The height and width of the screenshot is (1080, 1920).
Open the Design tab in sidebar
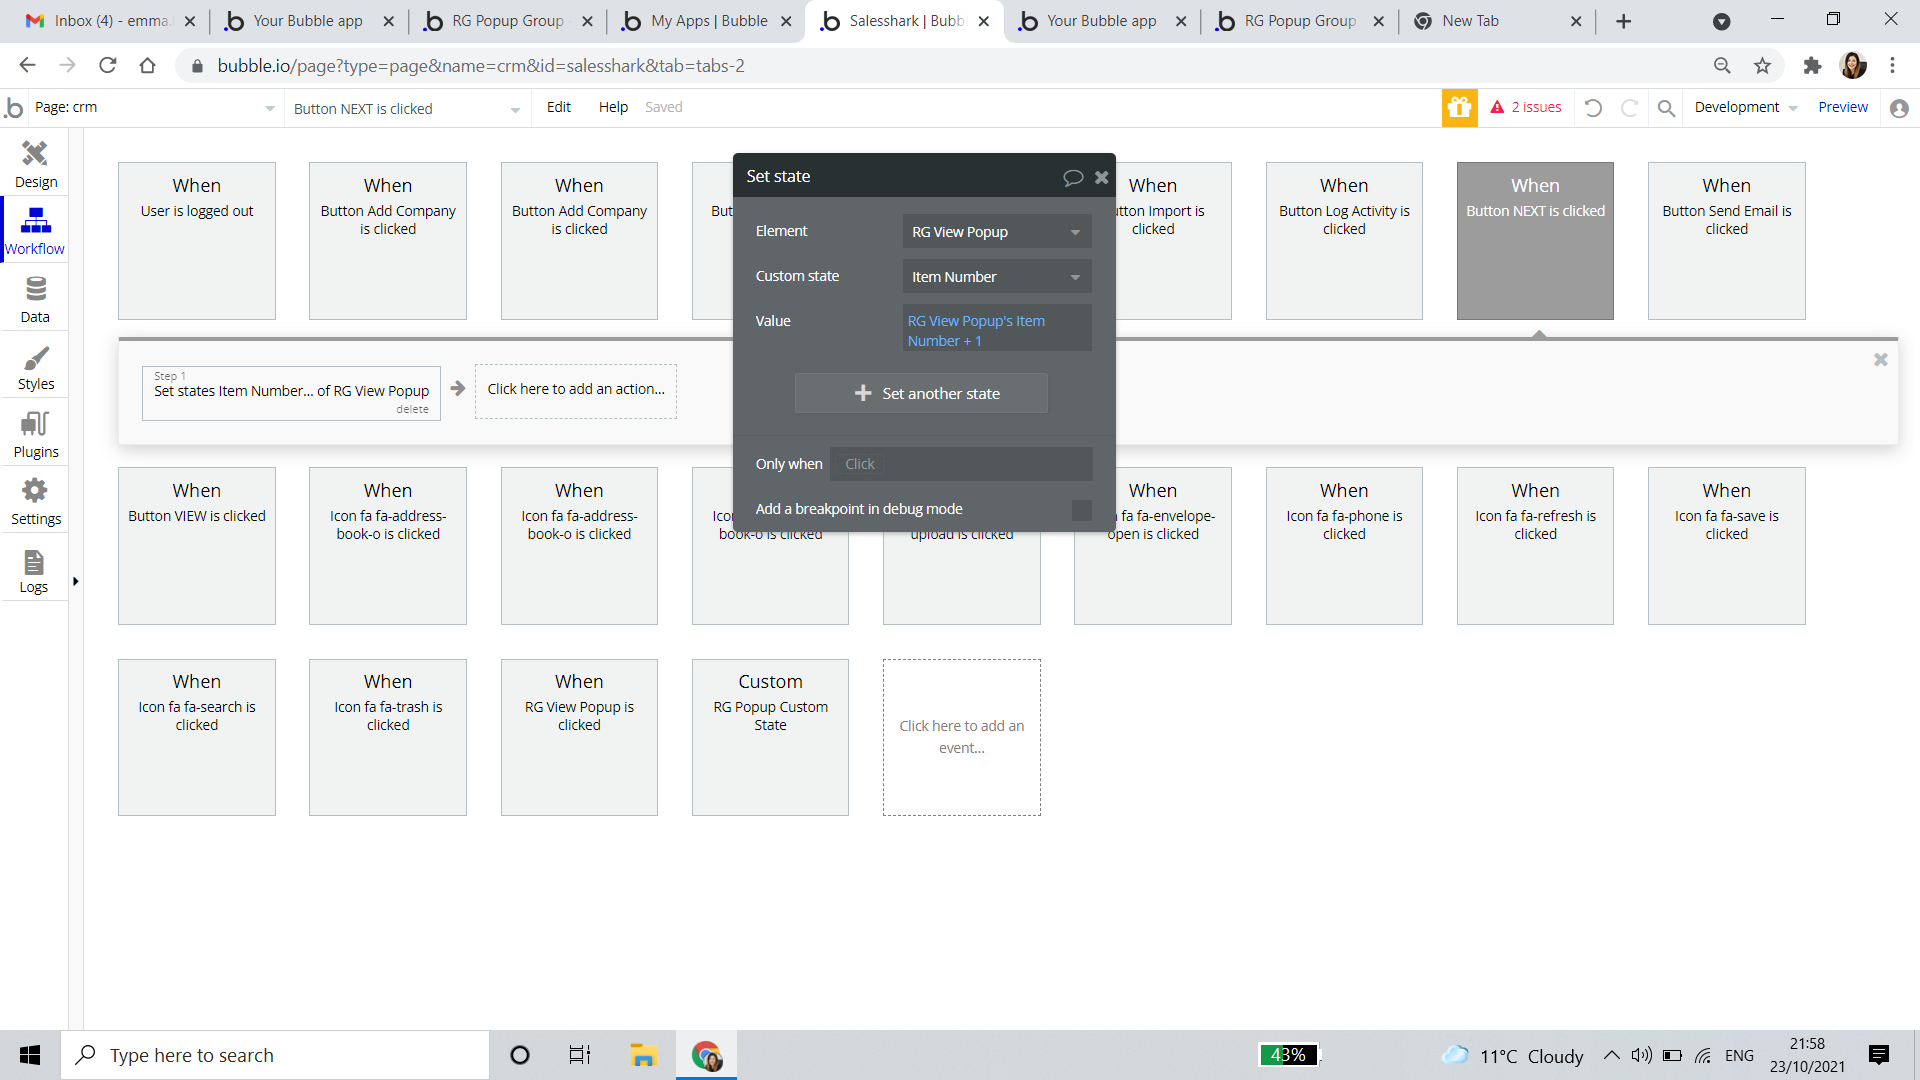coord(35,163)
